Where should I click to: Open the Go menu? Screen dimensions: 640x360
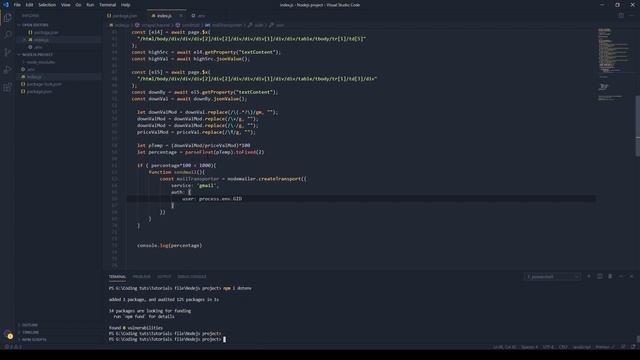78,5
